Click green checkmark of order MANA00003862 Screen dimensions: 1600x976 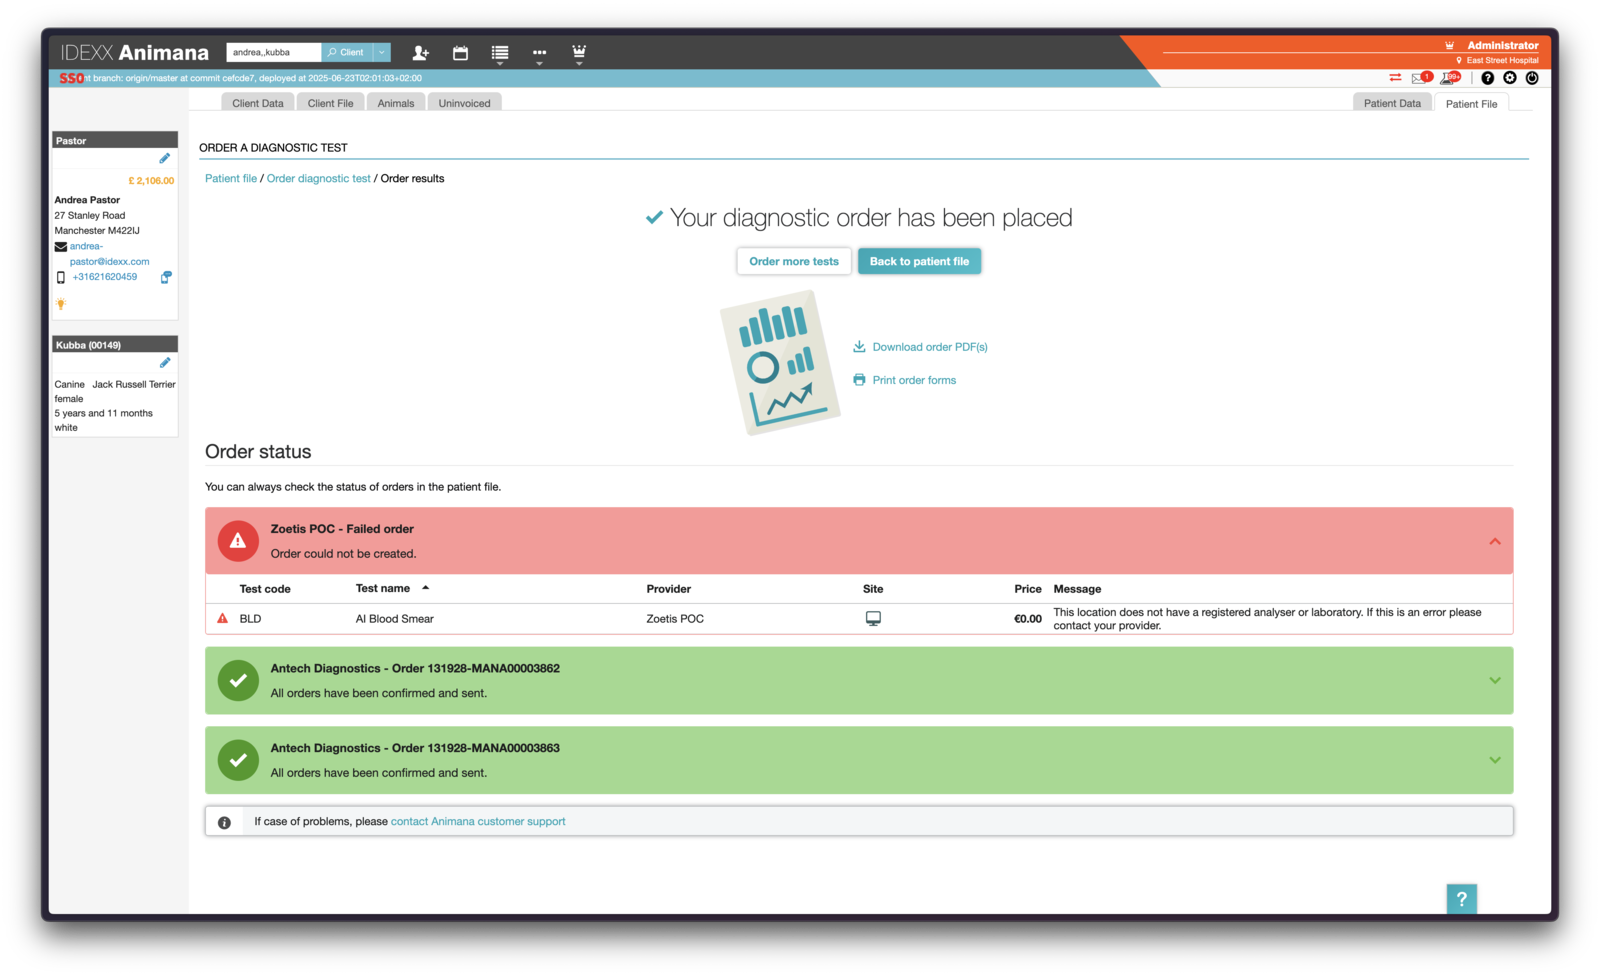(238, 681)
